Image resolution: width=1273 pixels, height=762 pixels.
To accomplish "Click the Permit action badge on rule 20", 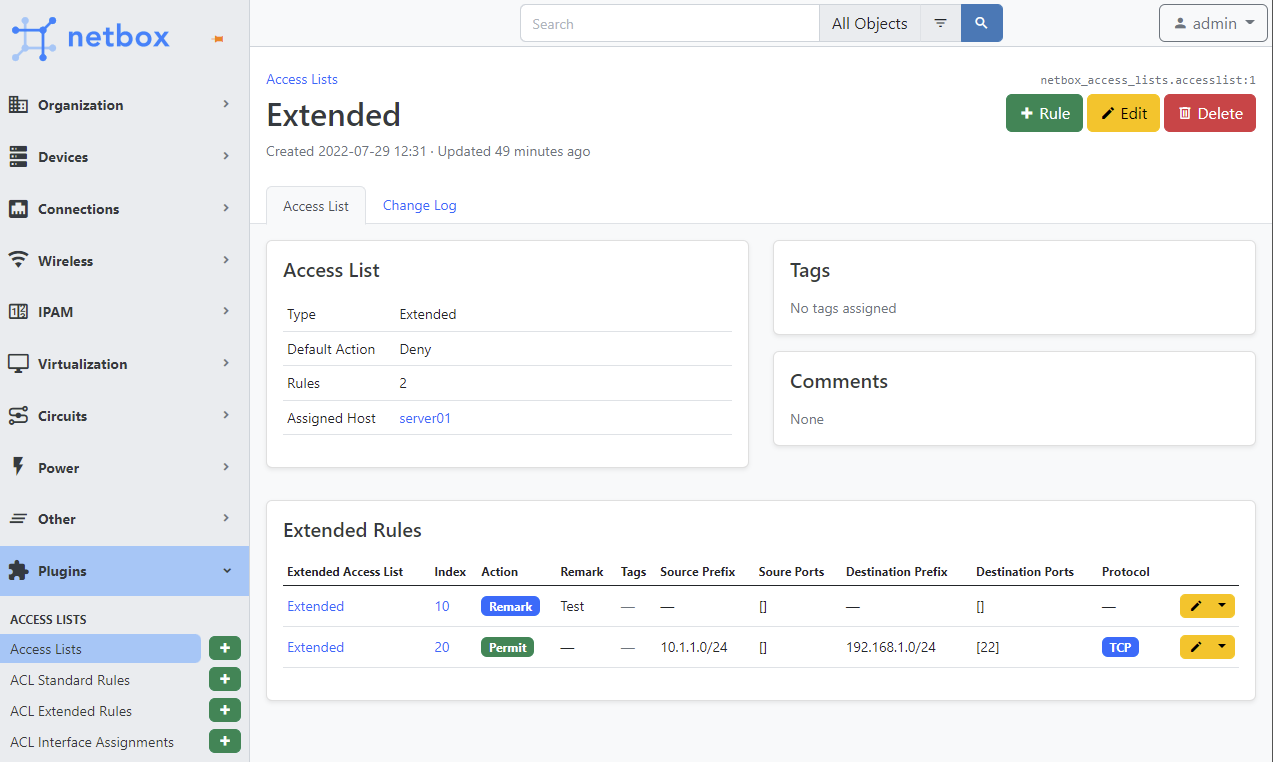I will coord(507,647).
